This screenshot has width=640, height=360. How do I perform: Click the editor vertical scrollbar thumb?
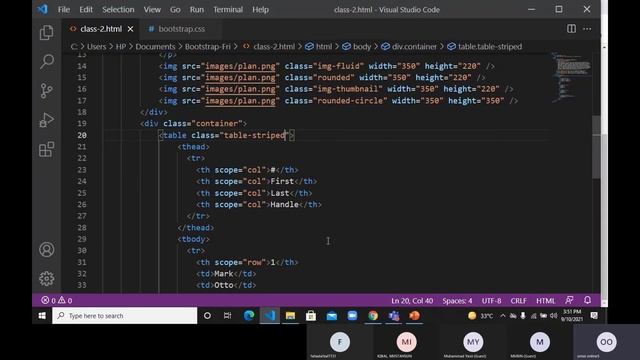pyautogui.click(x=596, y=147)
